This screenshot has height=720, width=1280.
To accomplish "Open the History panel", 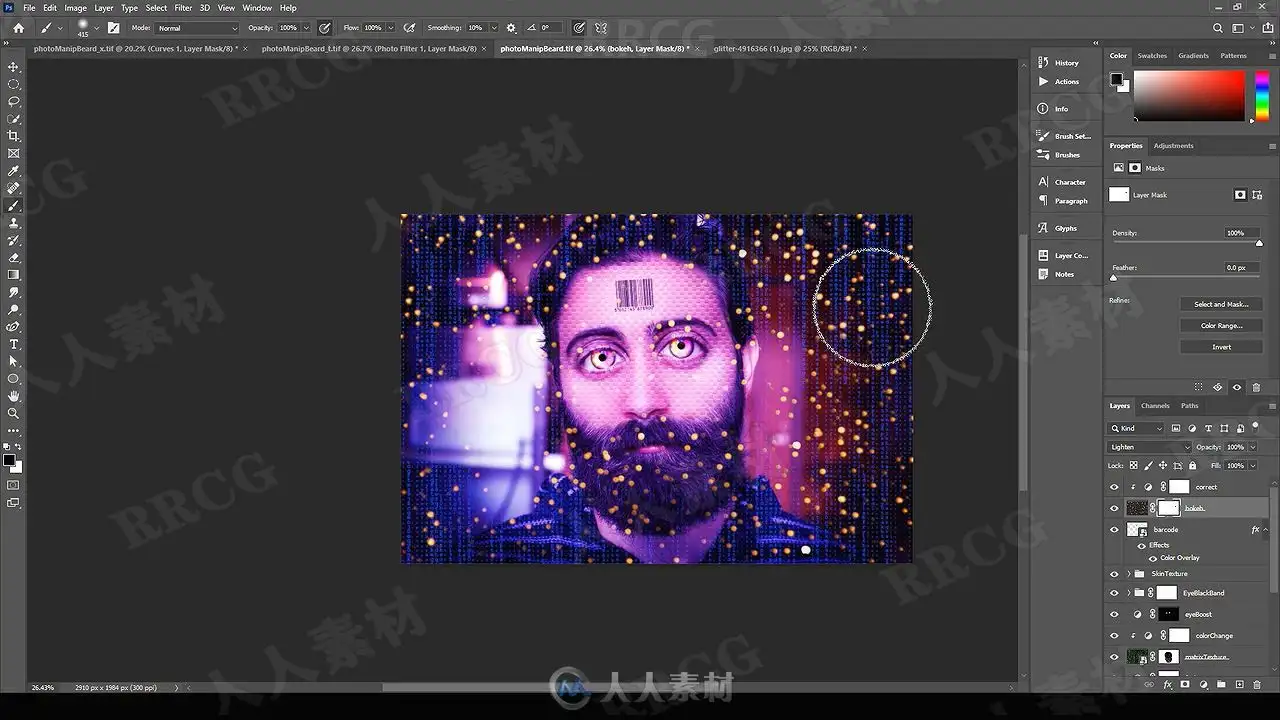I will coord(1066,63).
